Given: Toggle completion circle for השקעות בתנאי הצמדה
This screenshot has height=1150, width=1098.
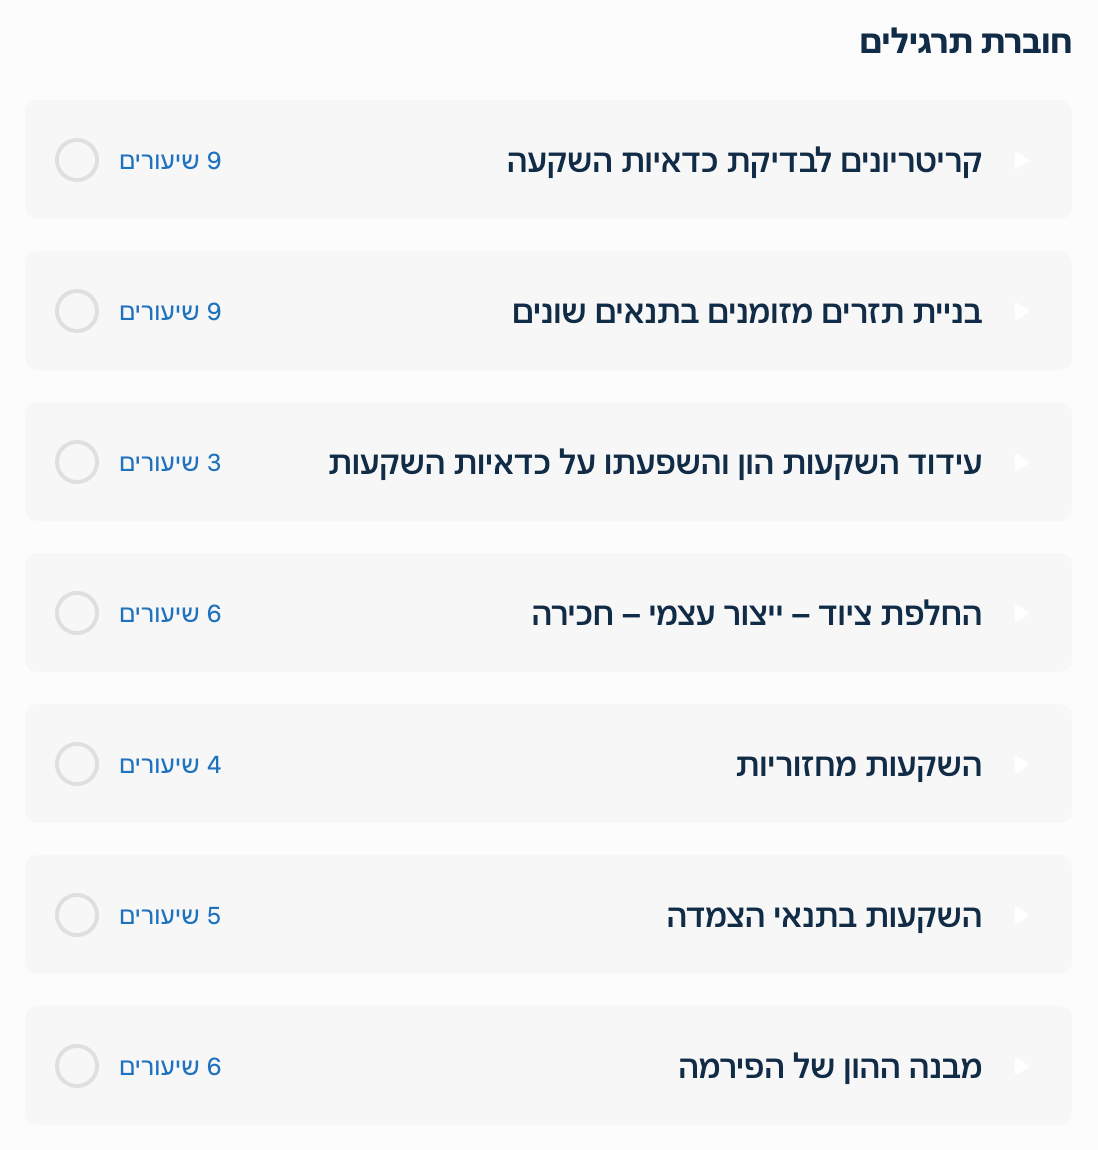Looking at the screenshot, I should 77,915.
